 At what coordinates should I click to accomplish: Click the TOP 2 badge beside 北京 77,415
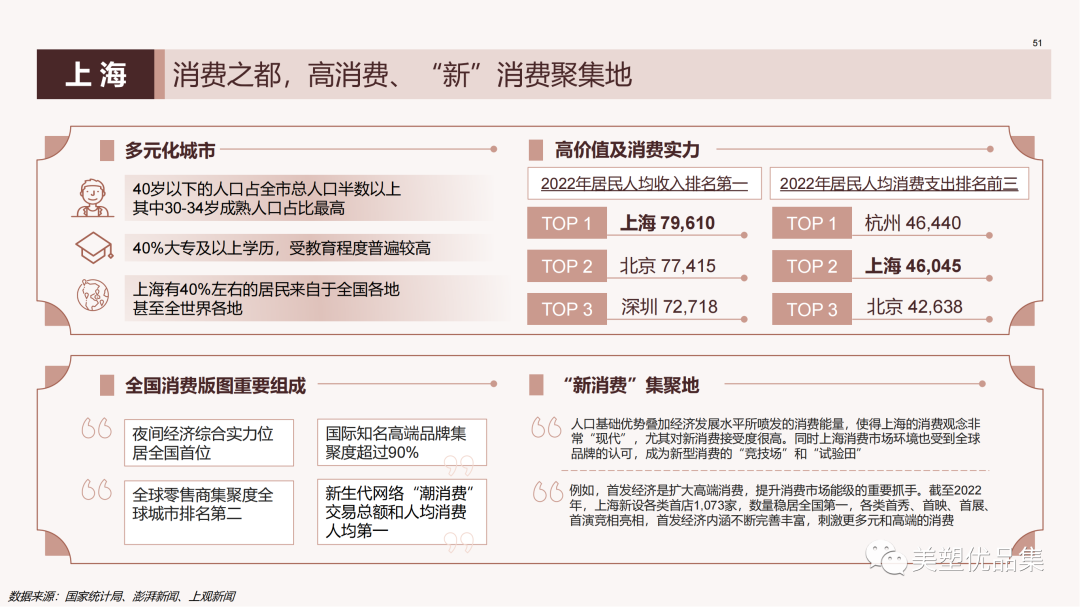click(567, 266)
